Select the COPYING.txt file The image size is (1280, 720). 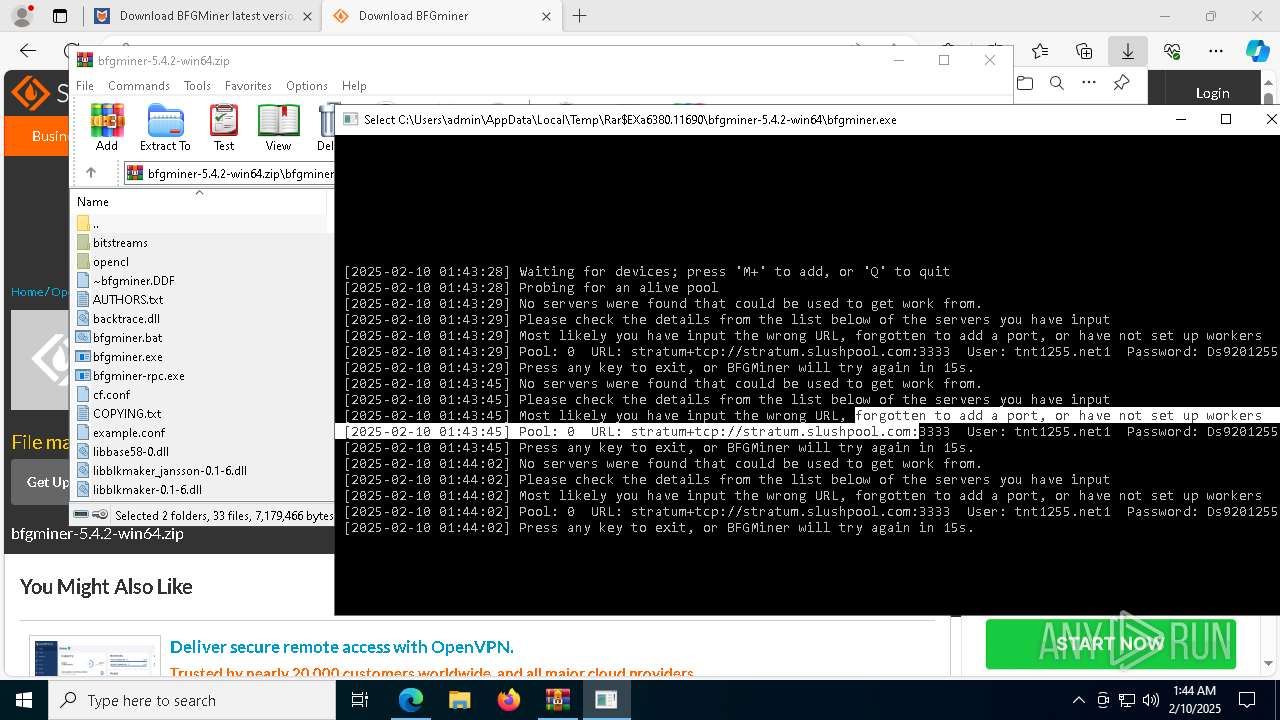[x=126, y=414]
